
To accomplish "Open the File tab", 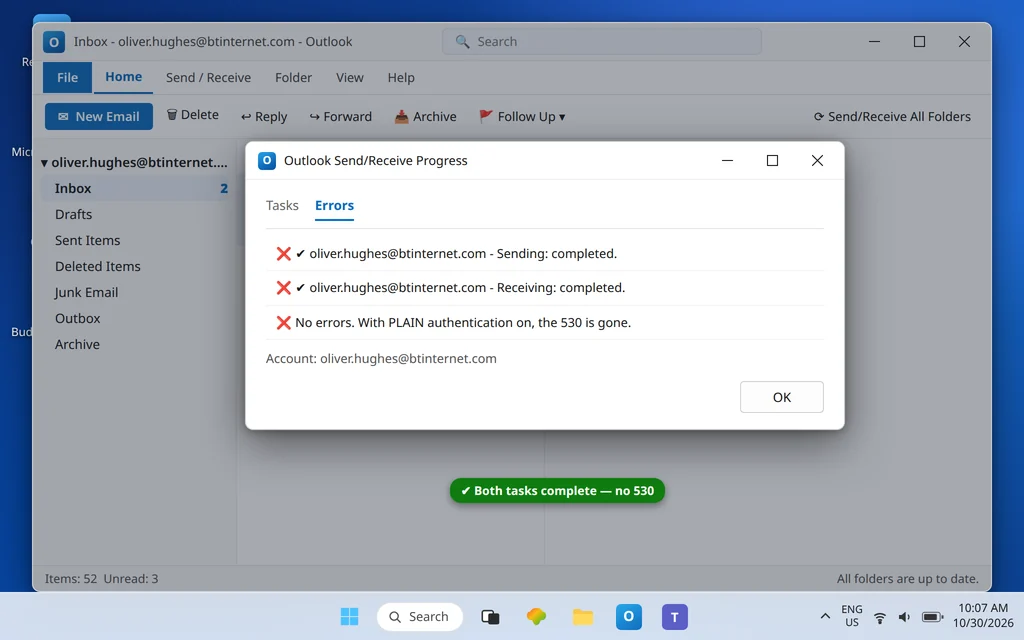I will coord(67,77).
